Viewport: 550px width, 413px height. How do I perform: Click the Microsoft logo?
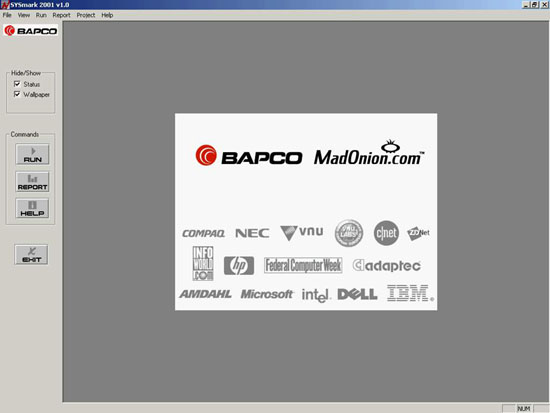pos(267,294)
